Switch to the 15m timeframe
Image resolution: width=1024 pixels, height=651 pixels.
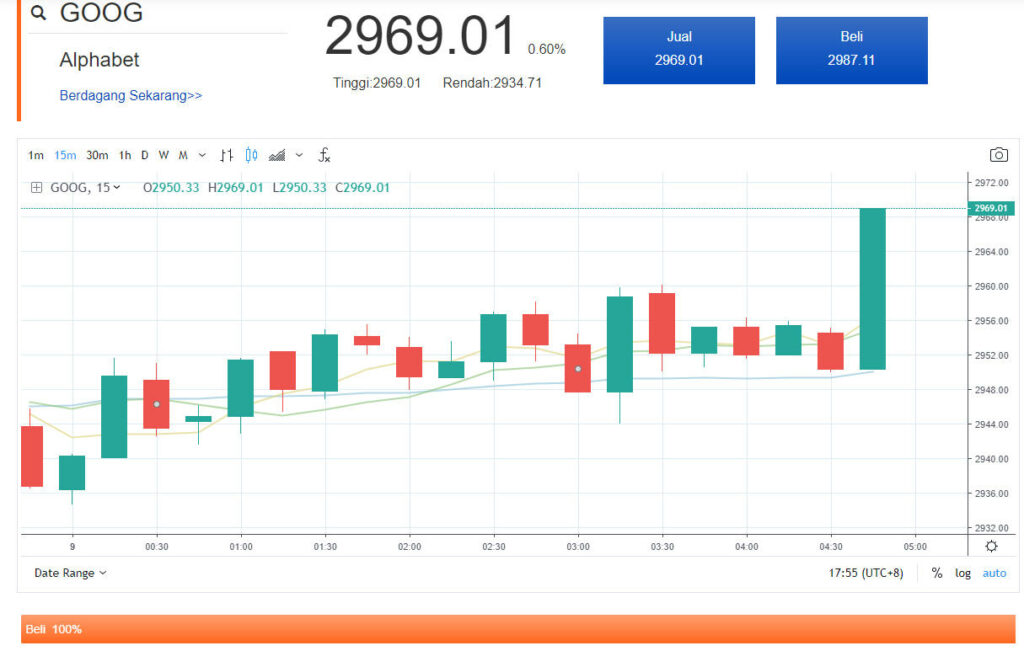[x=65, y=155]
